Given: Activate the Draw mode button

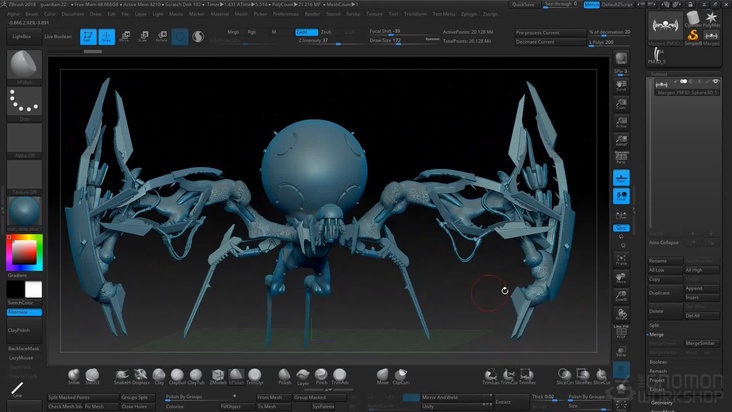Looking at the screenshot, I should [x=106, y=36].
